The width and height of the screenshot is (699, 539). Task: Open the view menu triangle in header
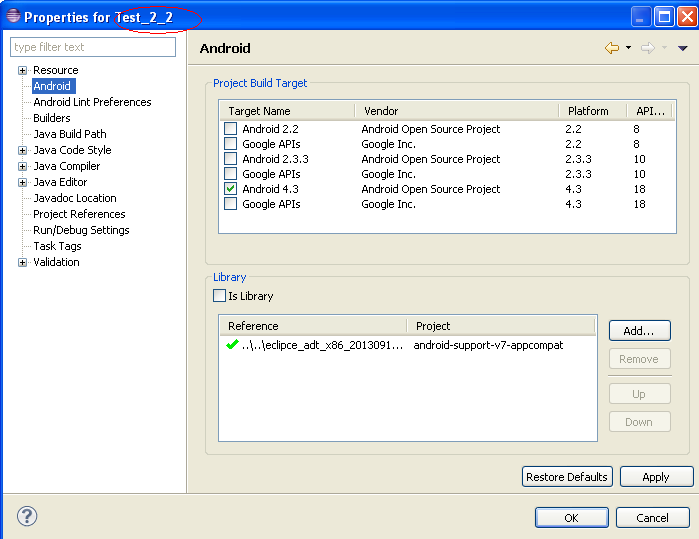[683, 48]
